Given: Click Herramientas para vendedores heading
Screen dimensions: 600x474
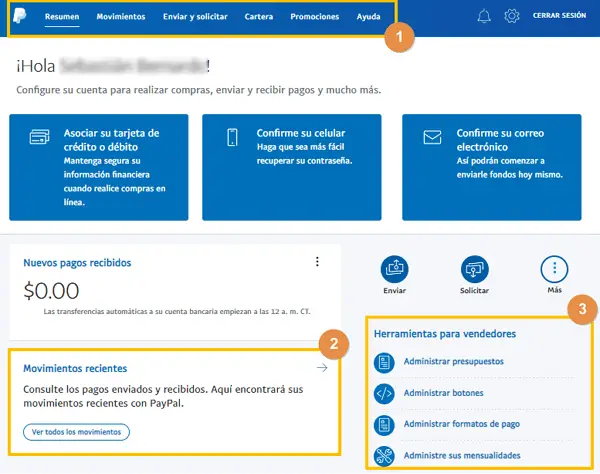Looking at the screenshot, I should pos(445,334).
